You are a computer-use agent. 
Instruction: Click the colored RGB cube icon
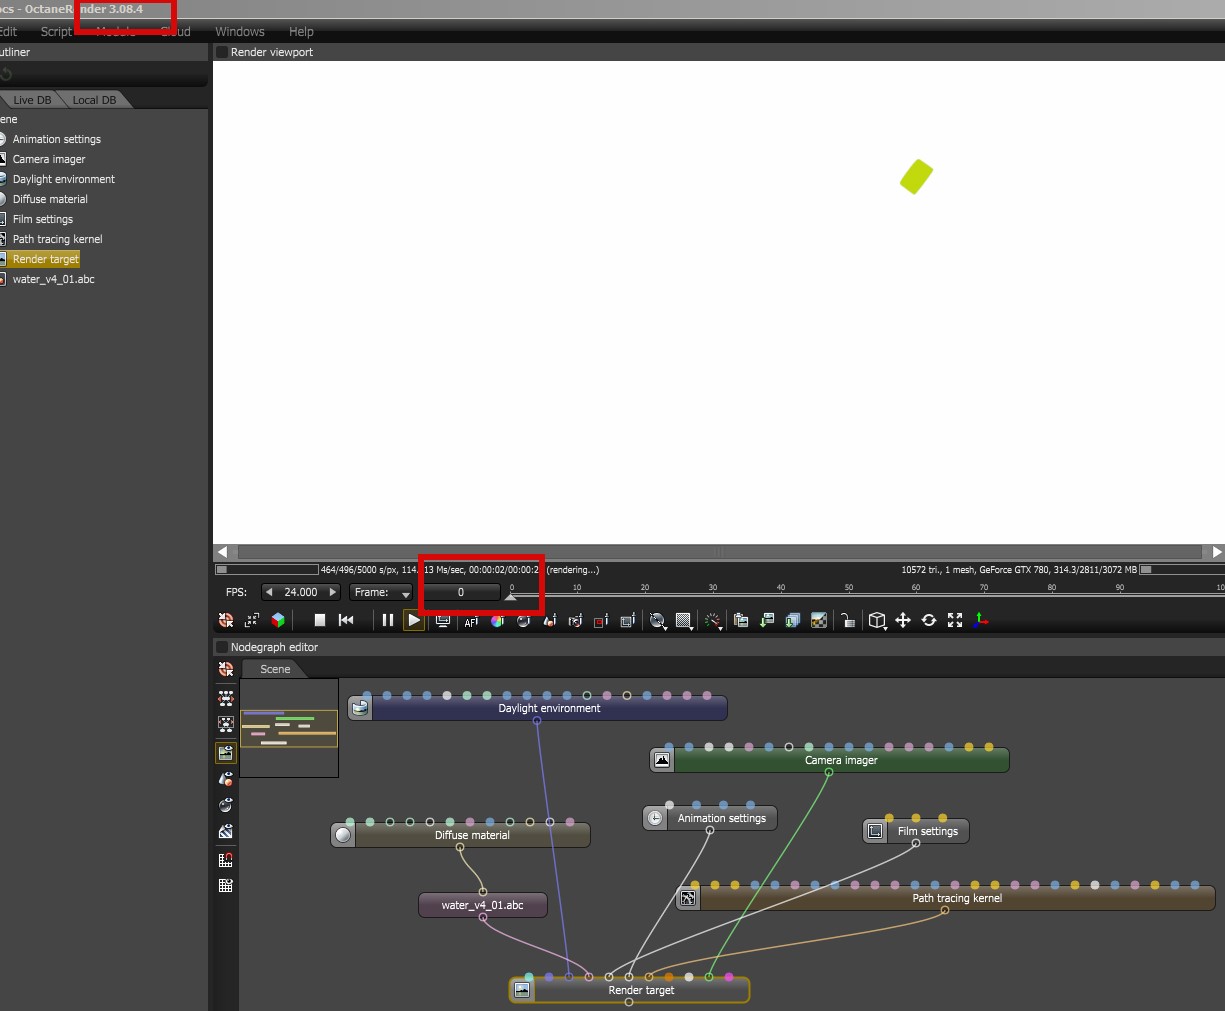point(278,620)
